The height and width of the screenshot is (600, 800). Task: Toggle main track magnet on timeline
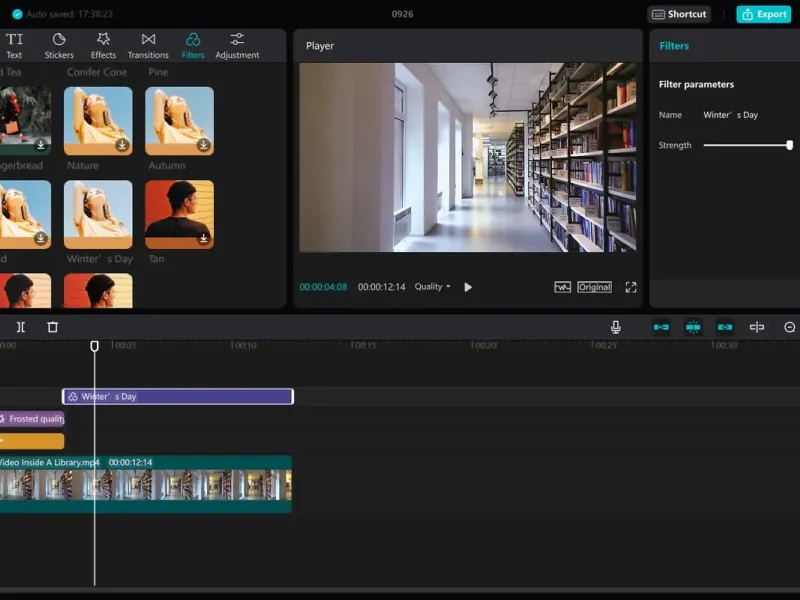coord(661,327)
